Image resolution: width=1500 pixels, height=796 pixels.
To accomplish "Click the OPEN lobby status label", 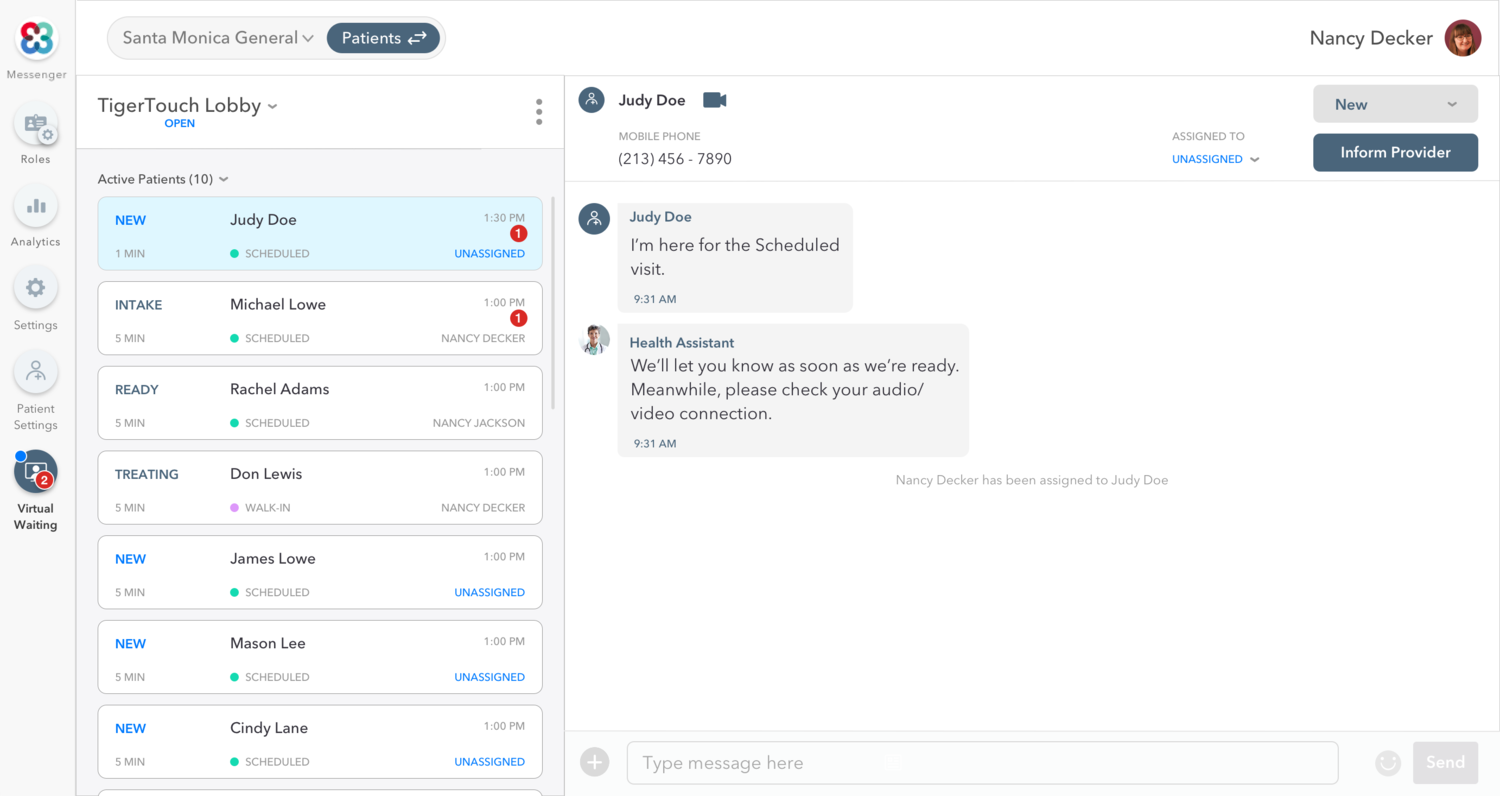I will click(180, 124).
